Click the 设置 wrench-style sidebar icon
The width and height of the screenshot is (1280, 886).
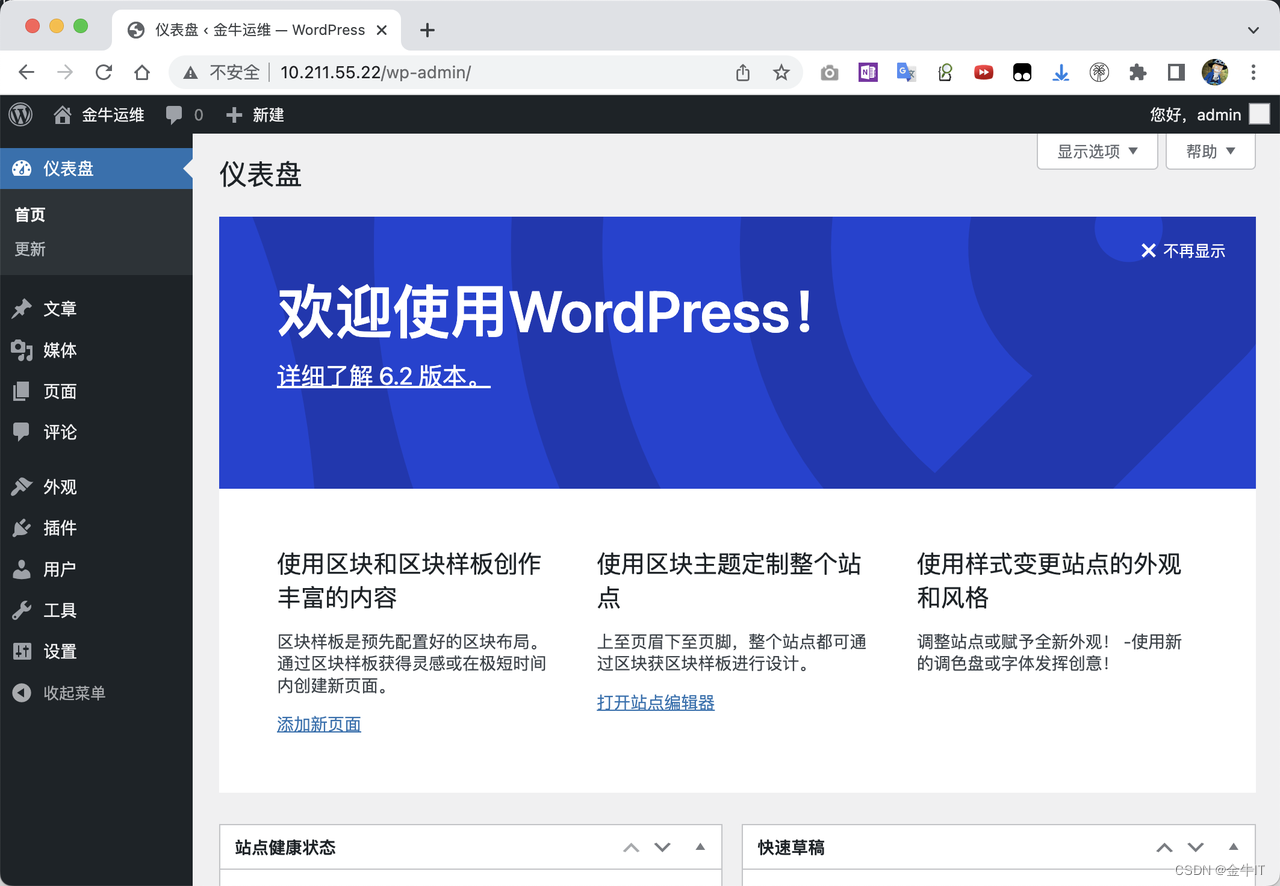(x=22, y=651)
